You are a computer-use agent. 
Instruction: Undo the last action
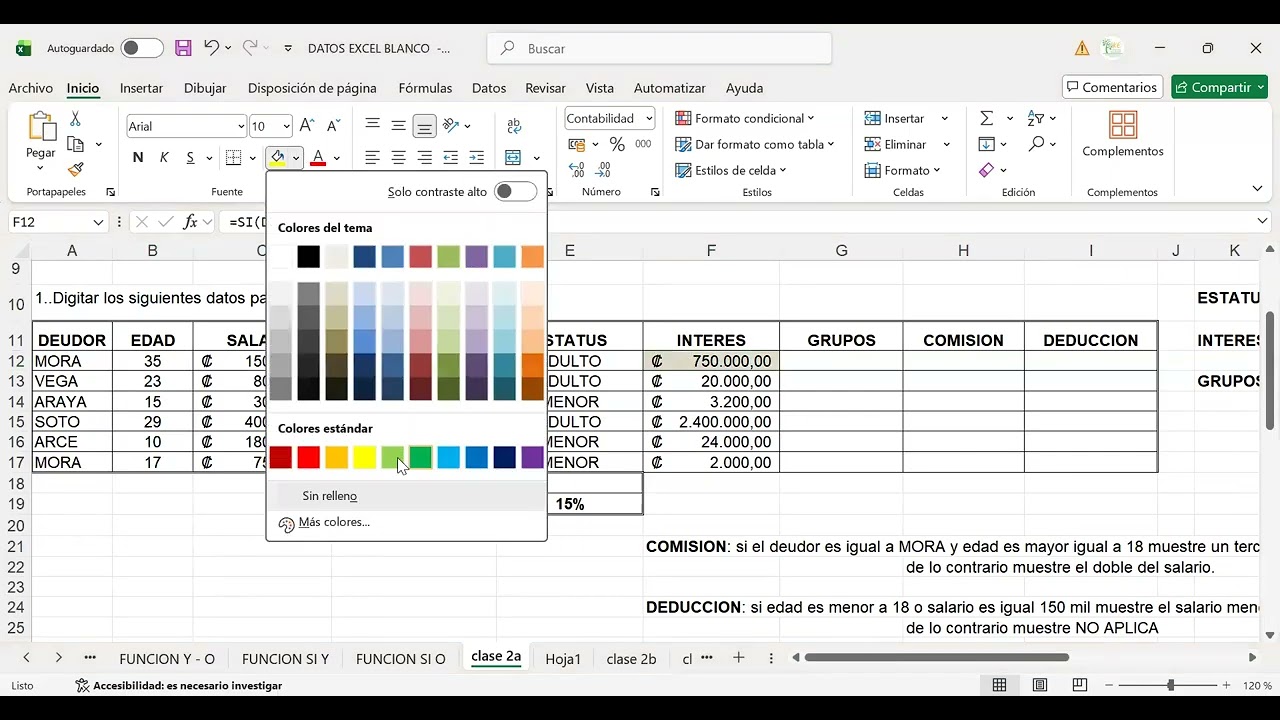(x=211, y=48)
